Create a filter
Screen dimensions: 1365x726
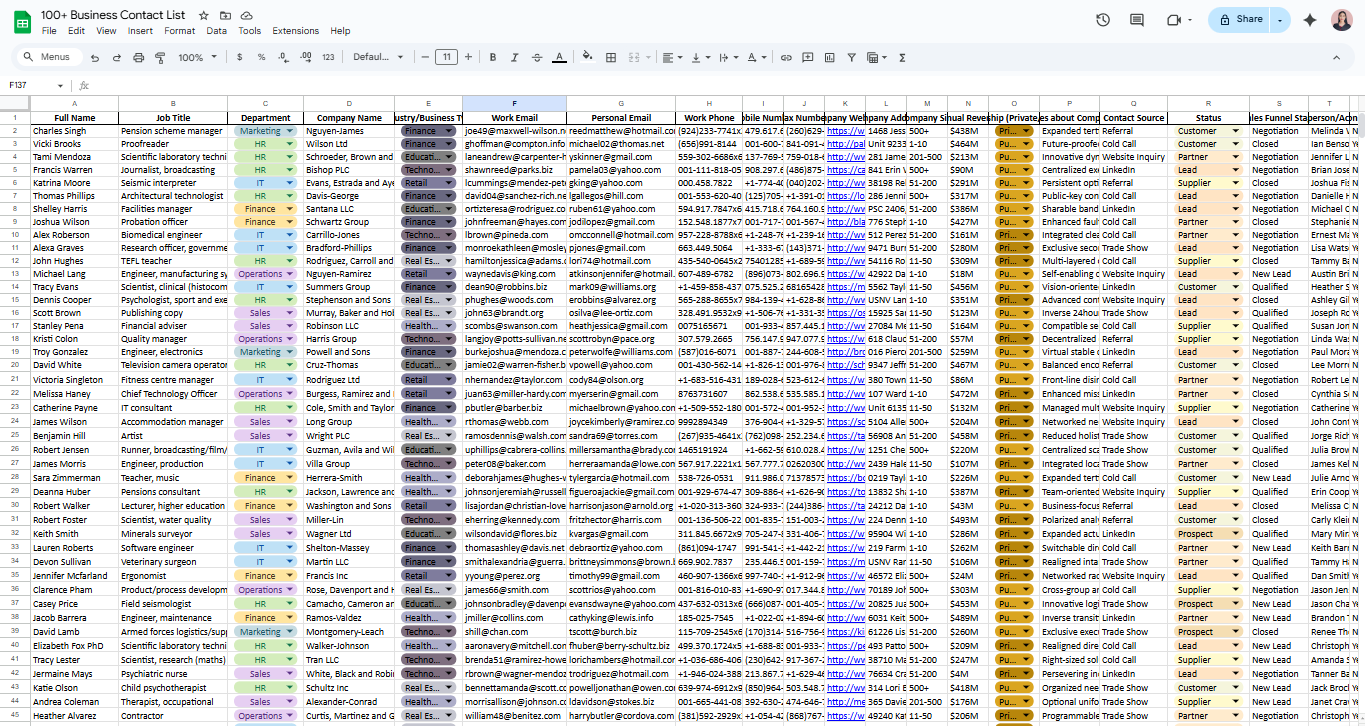tap(851, 58)
